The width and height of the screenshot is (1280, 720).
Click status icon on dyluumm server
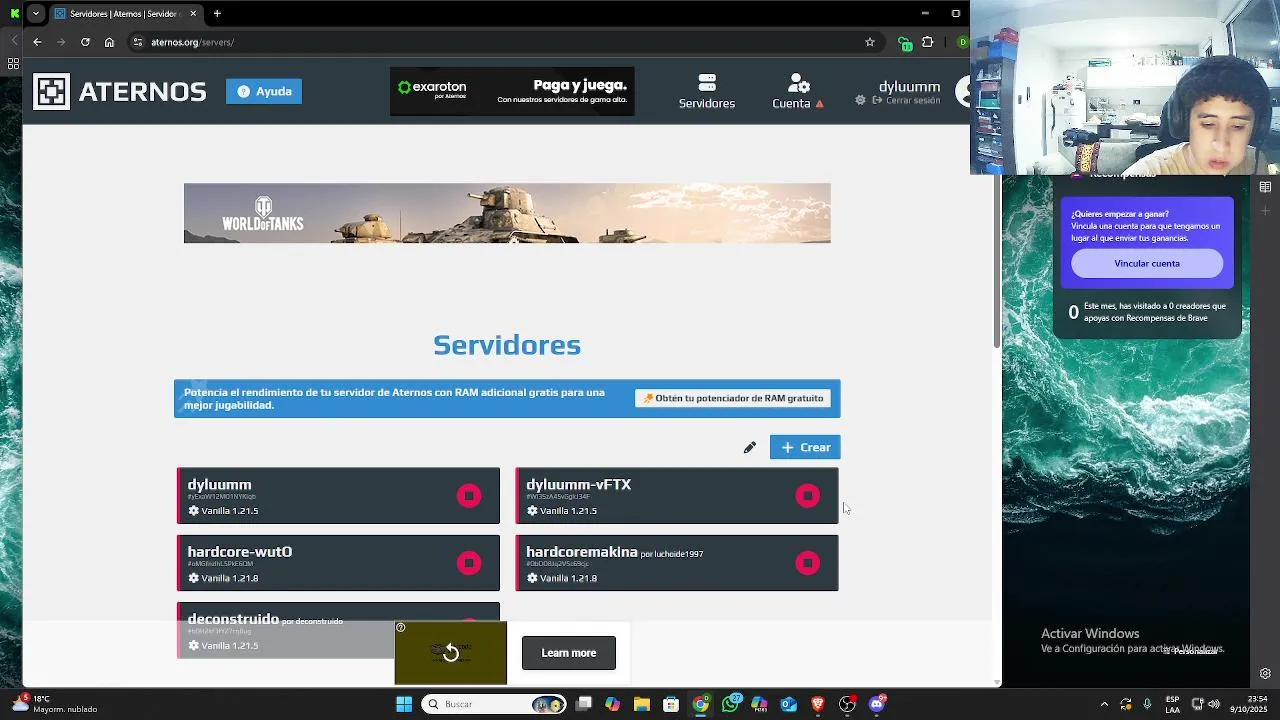[469, 496]
